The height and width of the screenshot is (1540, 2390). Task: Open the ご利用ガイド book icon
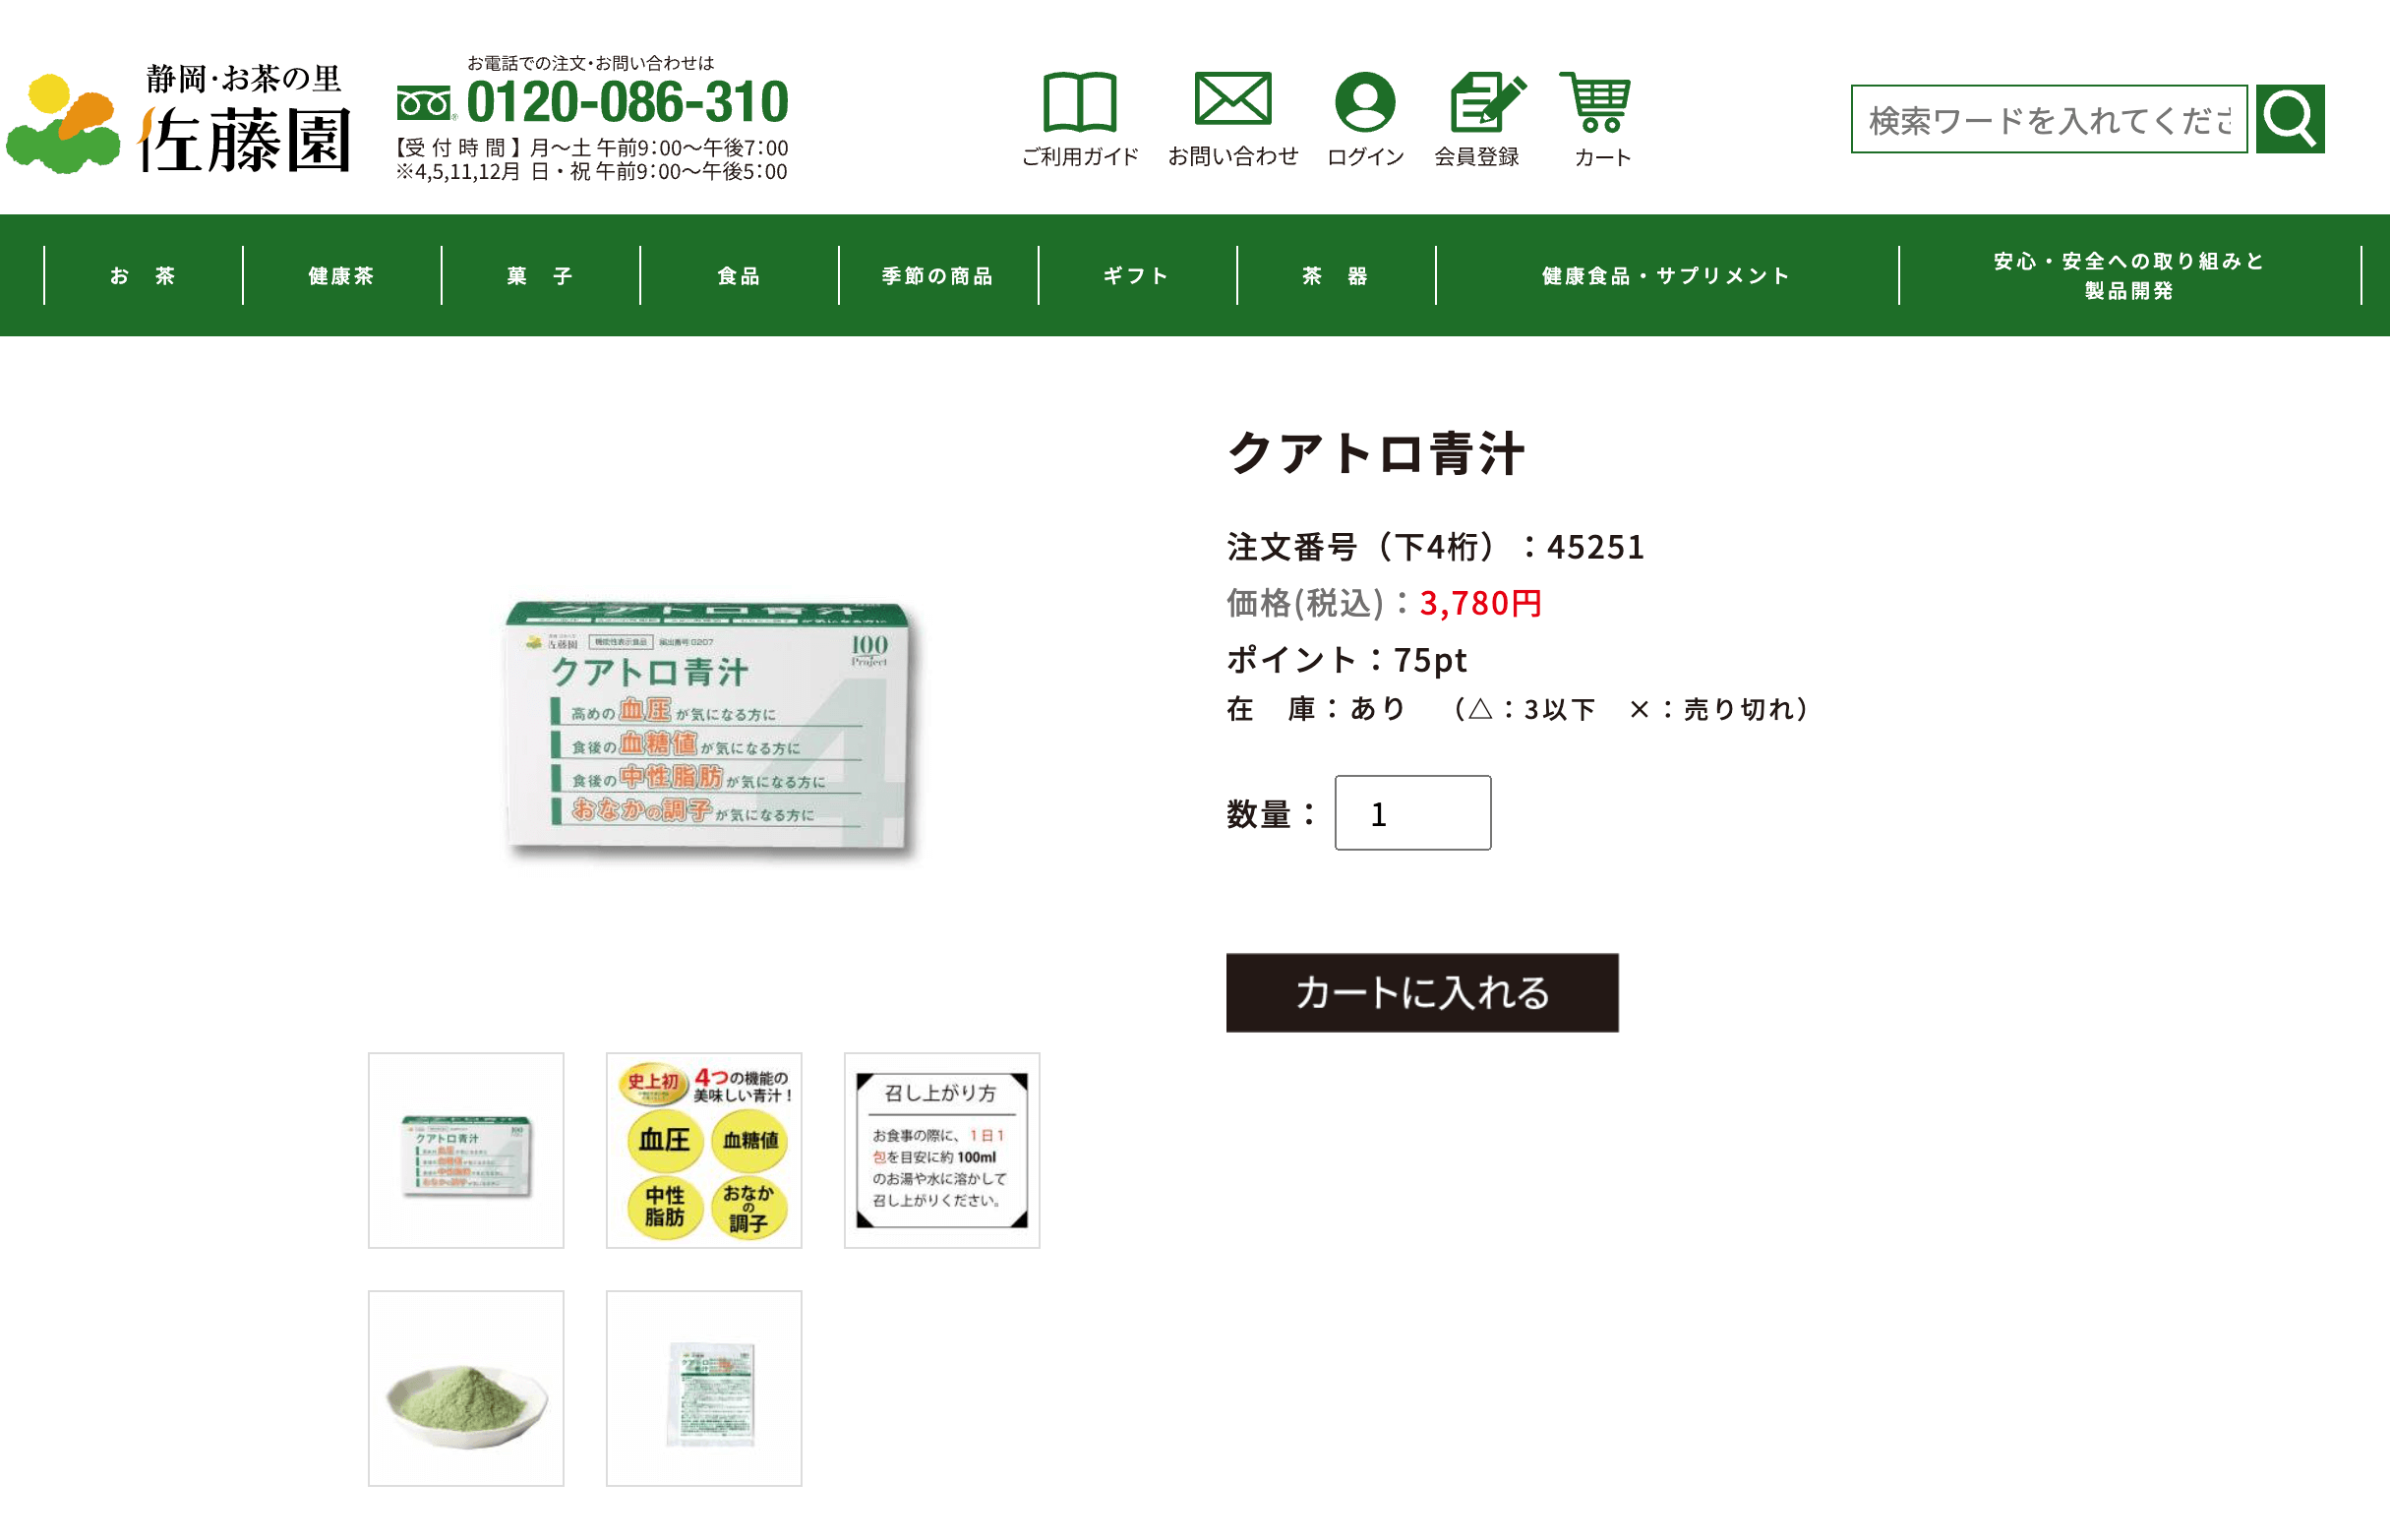[x=1079, y=102]
